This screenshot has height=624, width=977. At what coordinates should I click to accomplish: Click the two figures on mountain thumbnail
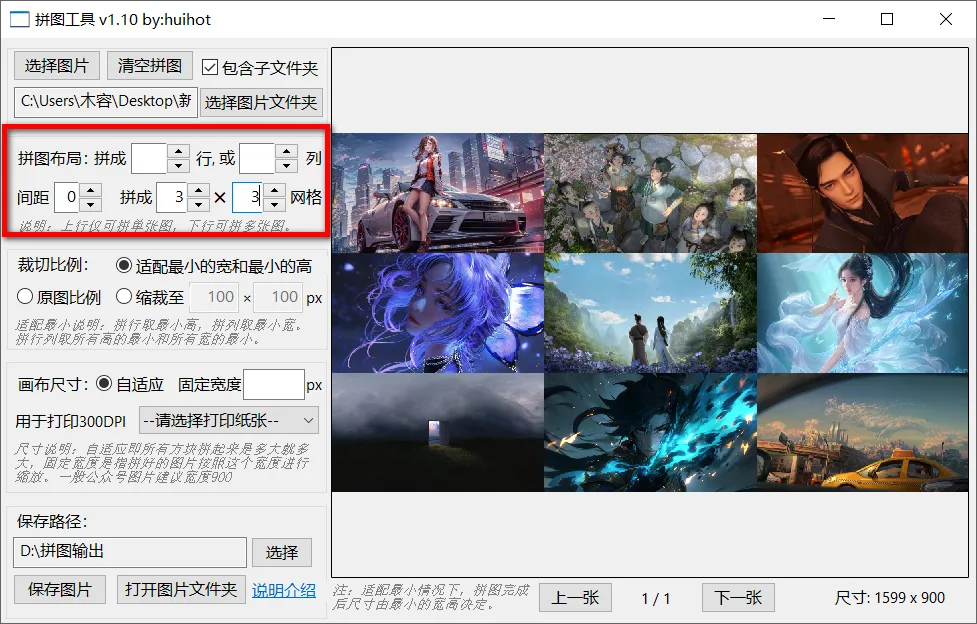pyautogui.click(x=651, y=312)
